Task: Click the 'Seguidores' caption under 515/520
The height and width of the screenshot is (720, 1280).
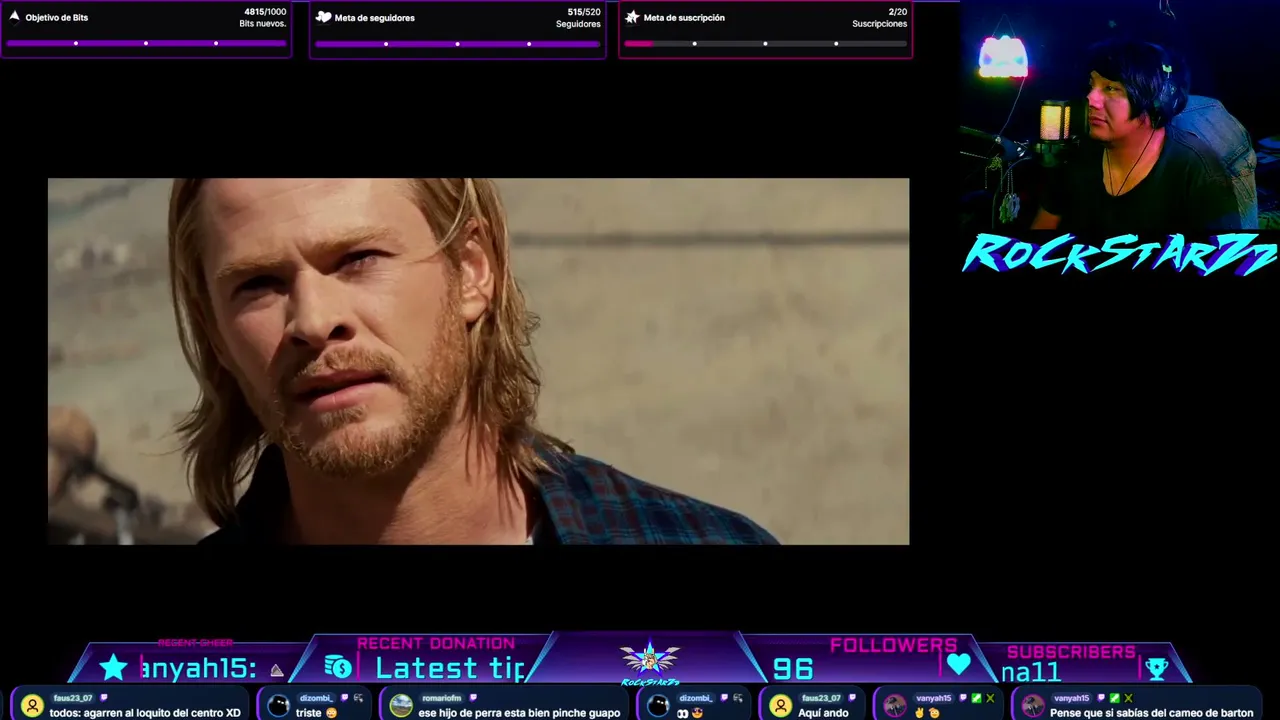Action: coord(579,24)
